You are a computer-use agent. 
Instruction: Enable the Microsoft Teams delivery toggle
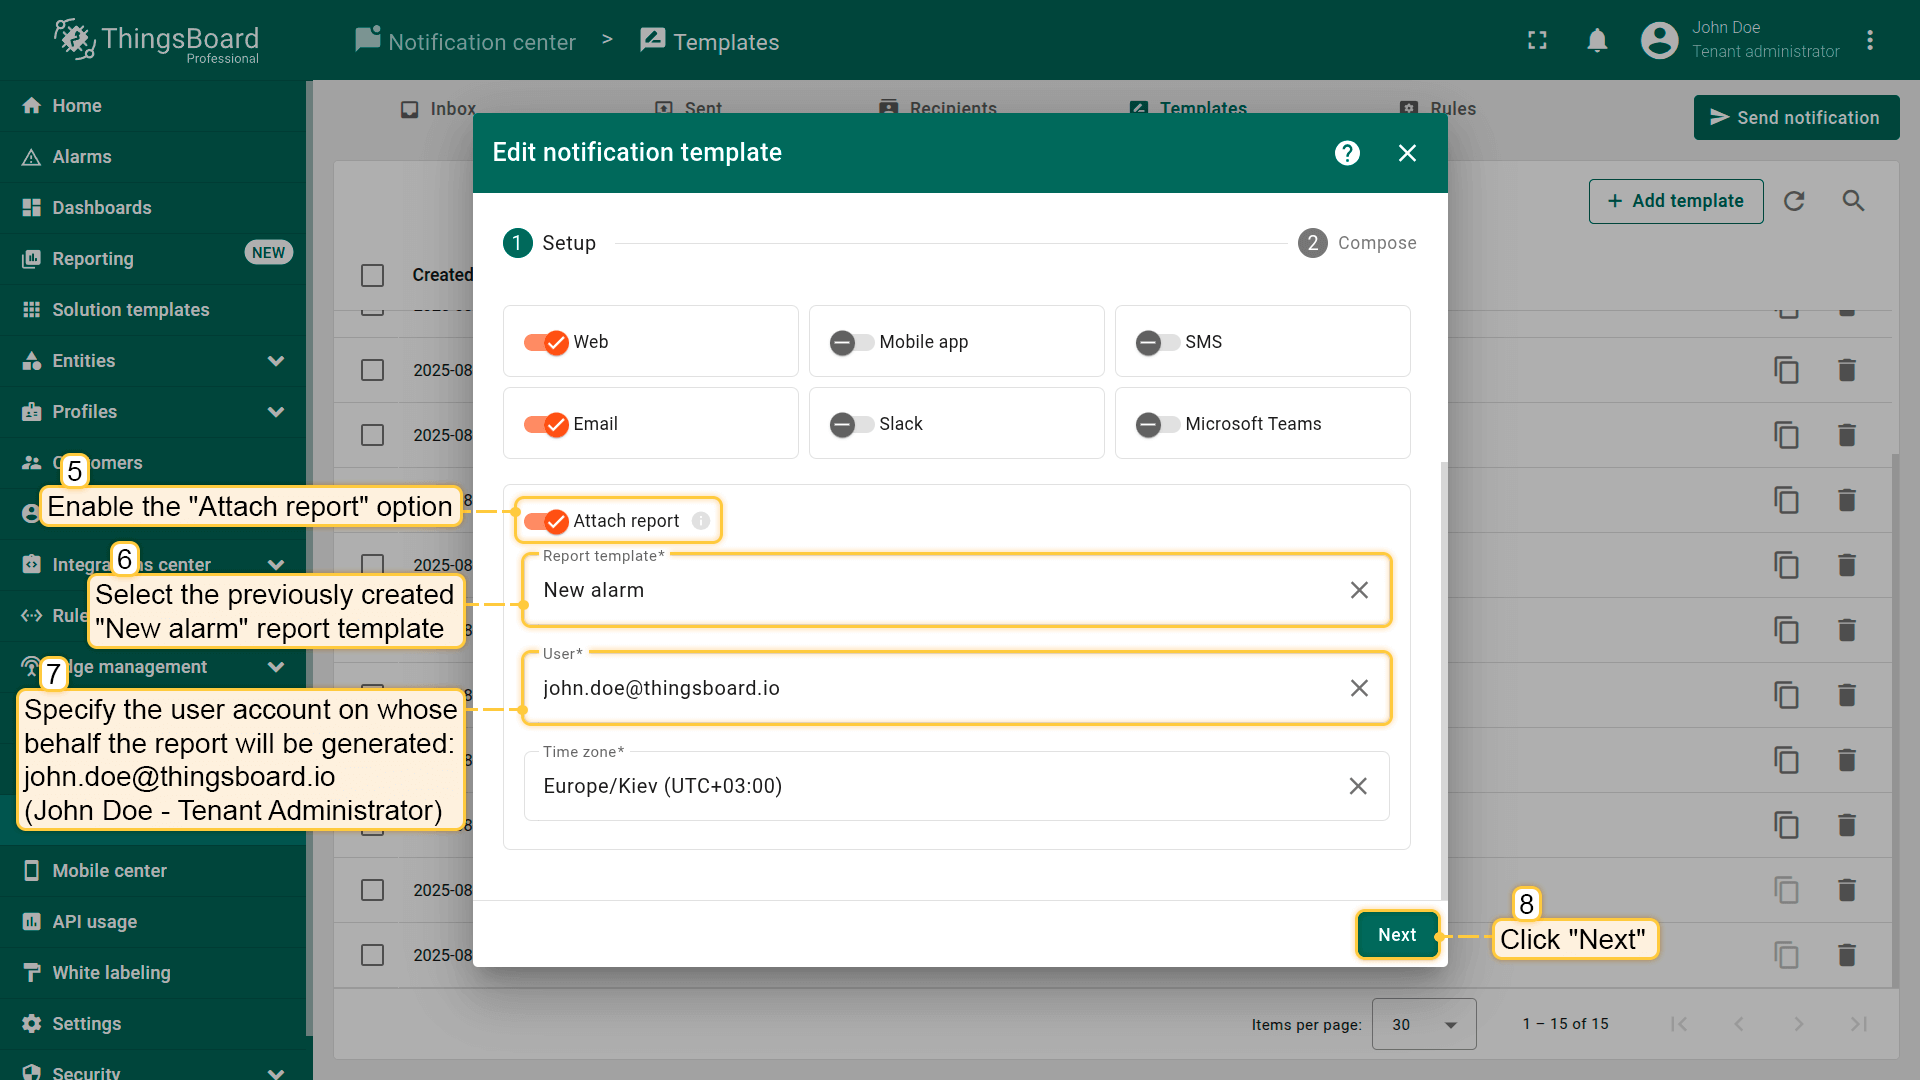coord(1158,424)
